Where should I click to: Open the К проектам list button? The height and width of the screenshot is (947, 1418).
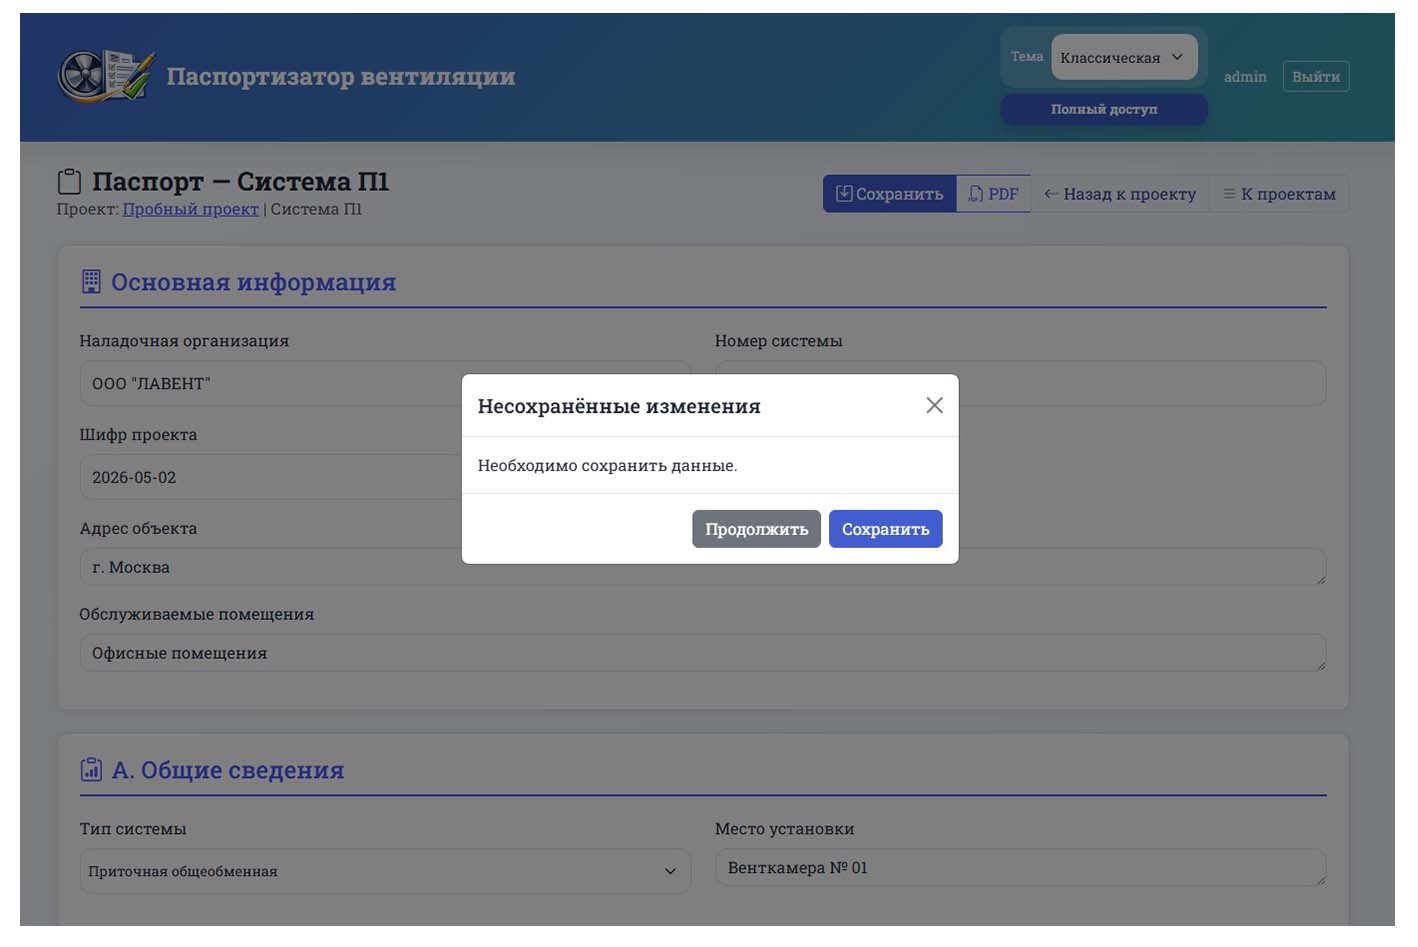point(1279,194)
